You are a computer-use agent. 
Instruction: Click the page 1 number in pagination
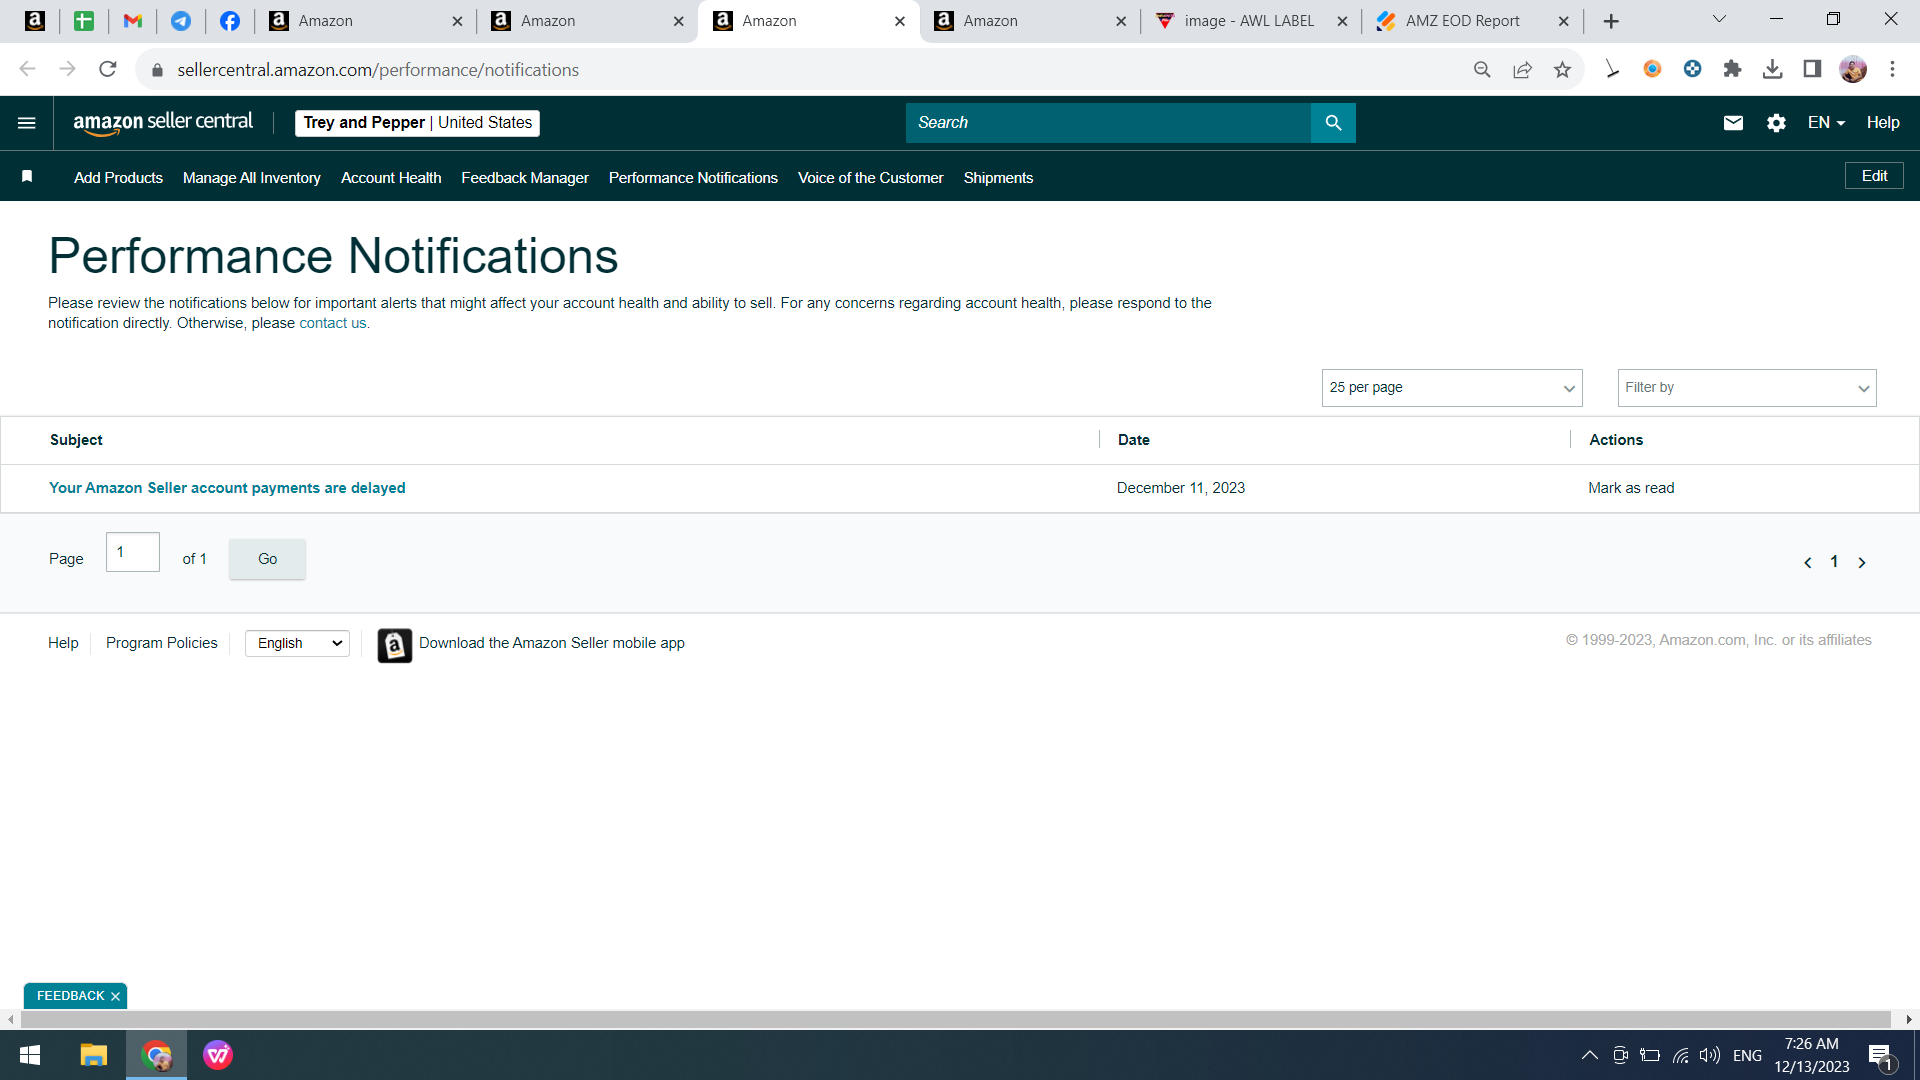coord(1834,562)
